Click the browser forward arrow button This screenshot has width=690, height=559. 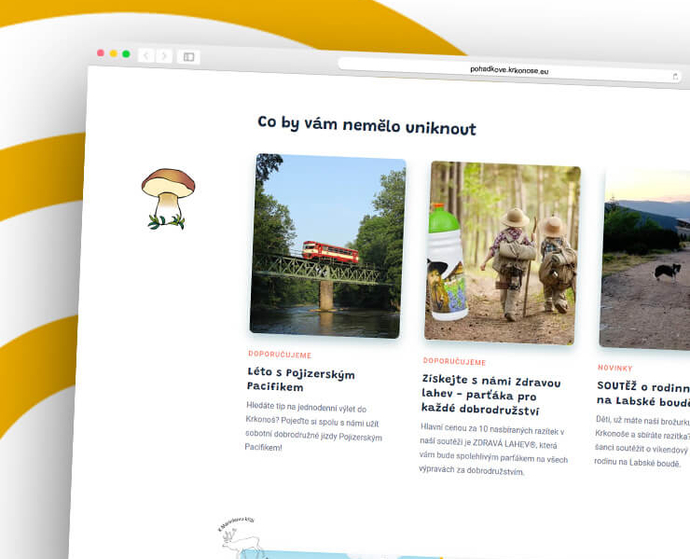coord(164,56)
